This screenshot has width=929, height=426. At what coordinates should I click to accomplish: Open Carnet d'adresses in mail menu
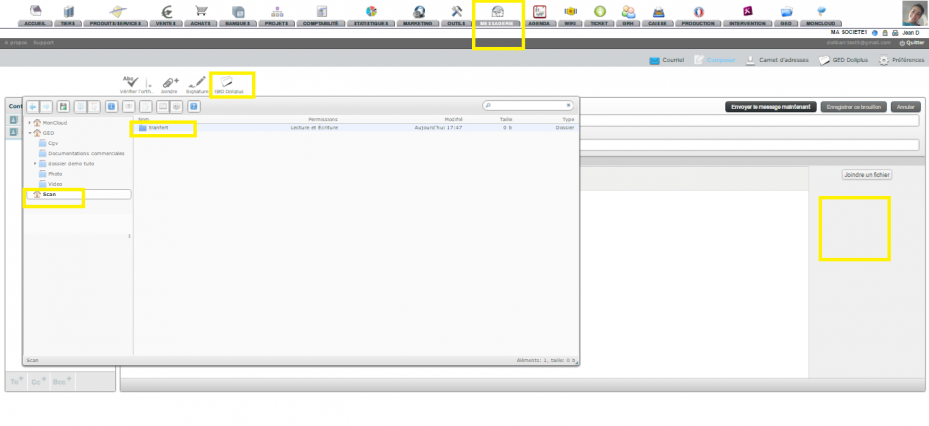(x=778, y=60)
